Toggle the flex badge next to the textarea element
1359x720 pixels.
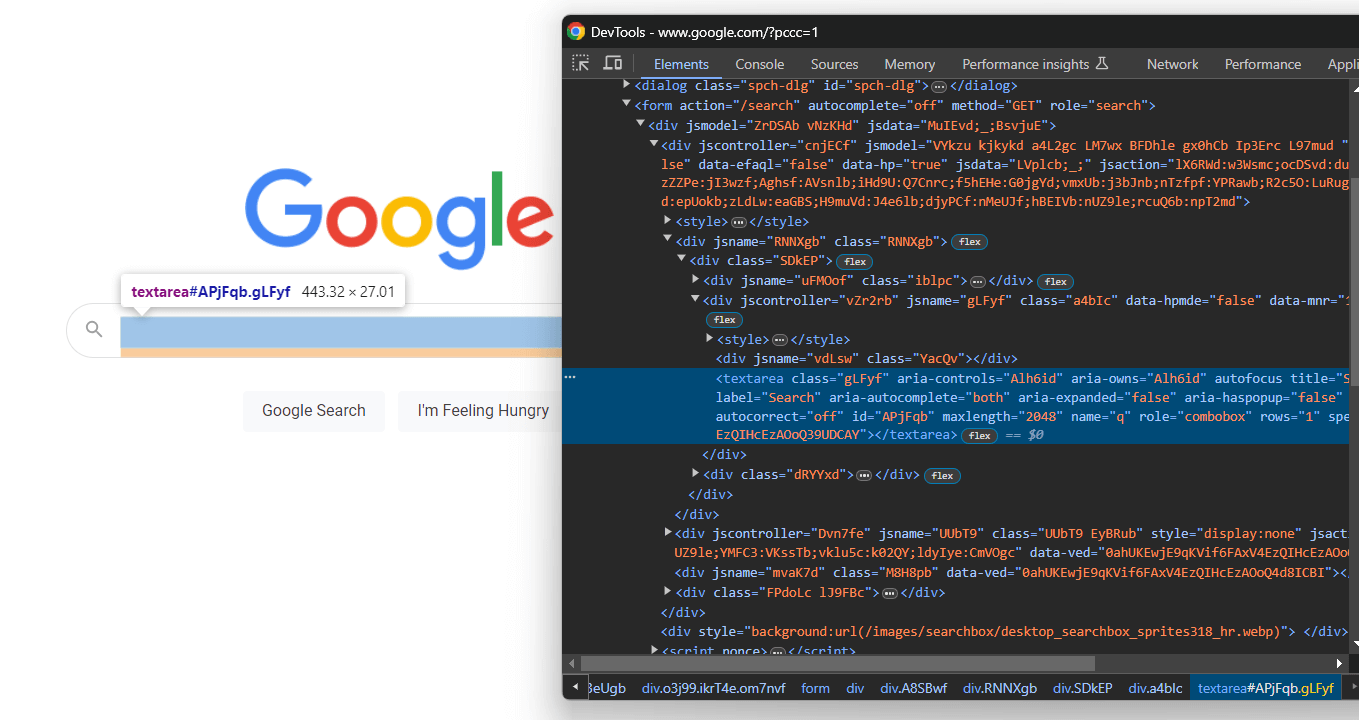979,435
